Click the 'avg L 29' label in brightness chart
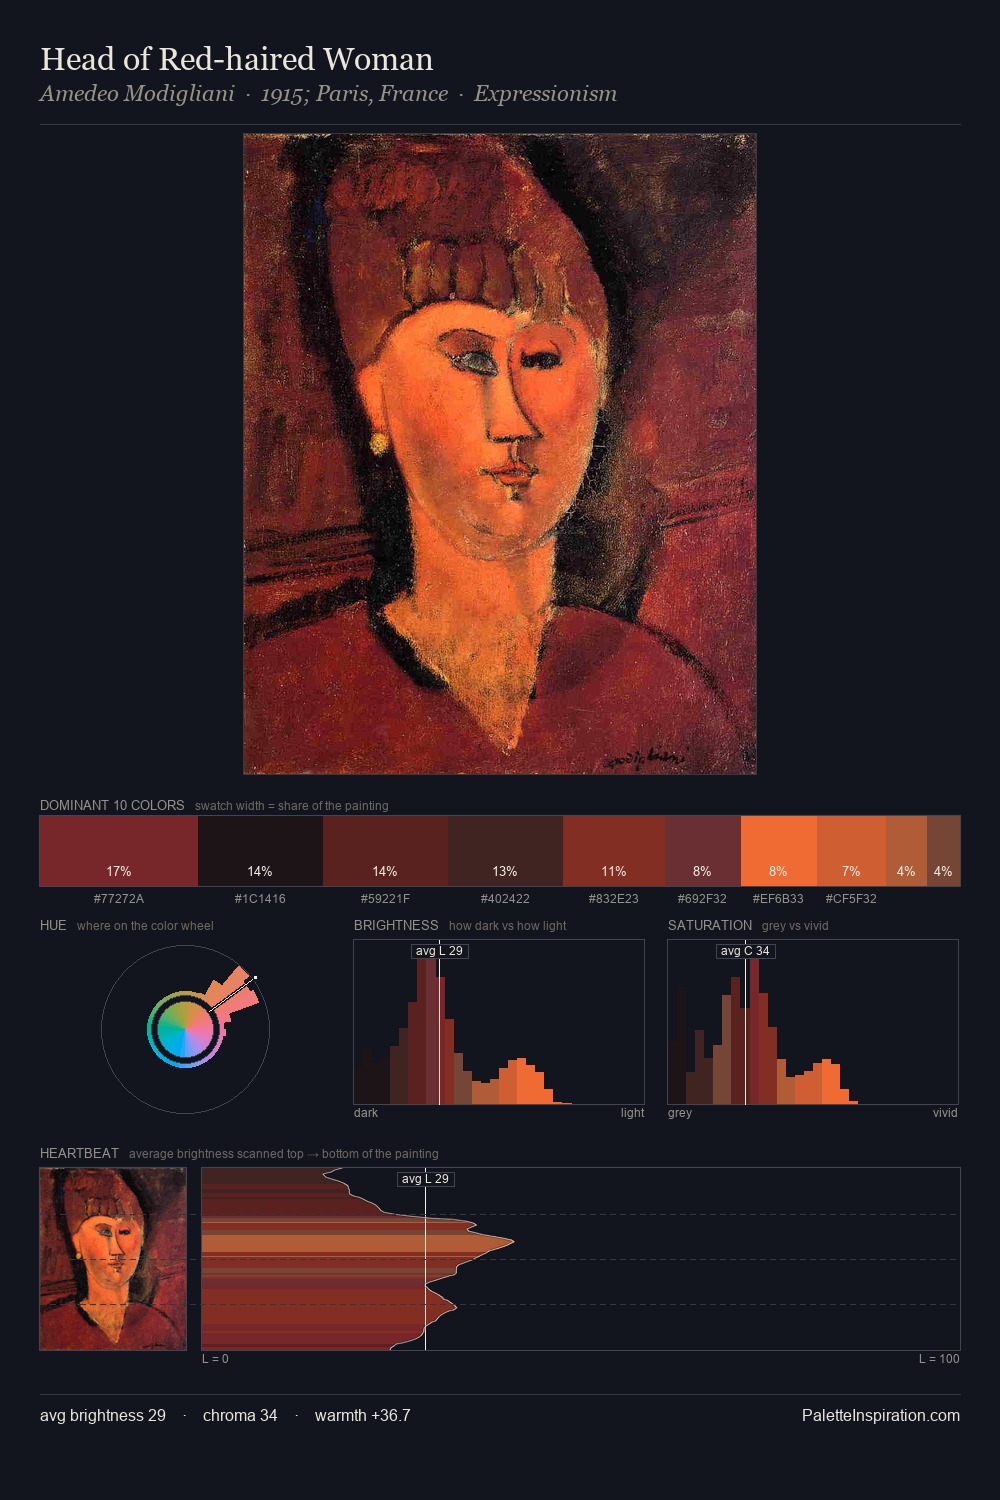Screen dimensions: 1000x1500 coord(440,951)
